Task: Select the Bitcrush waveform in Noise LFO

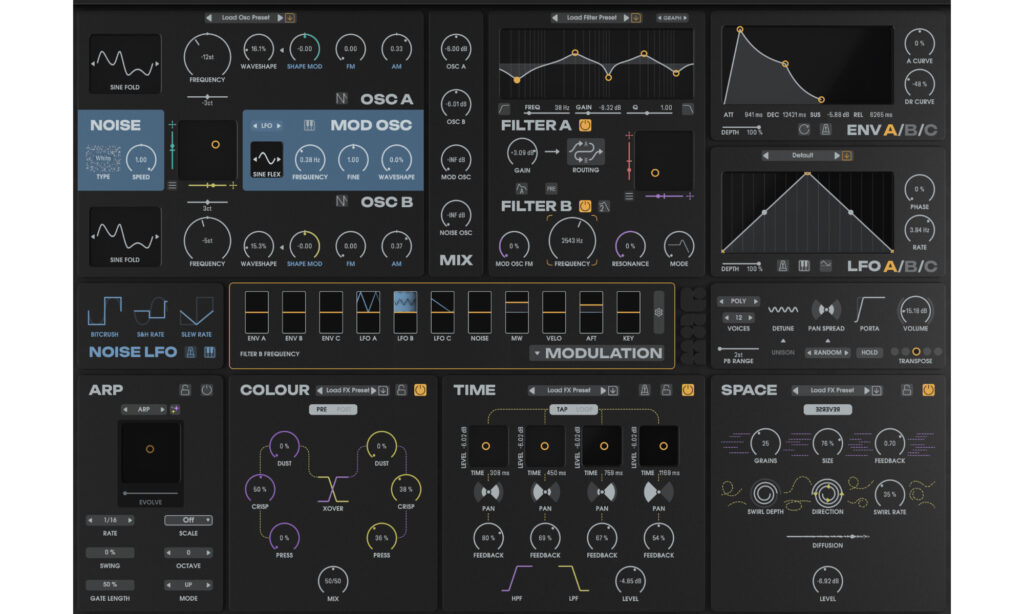Action: [x=105, y=314]
